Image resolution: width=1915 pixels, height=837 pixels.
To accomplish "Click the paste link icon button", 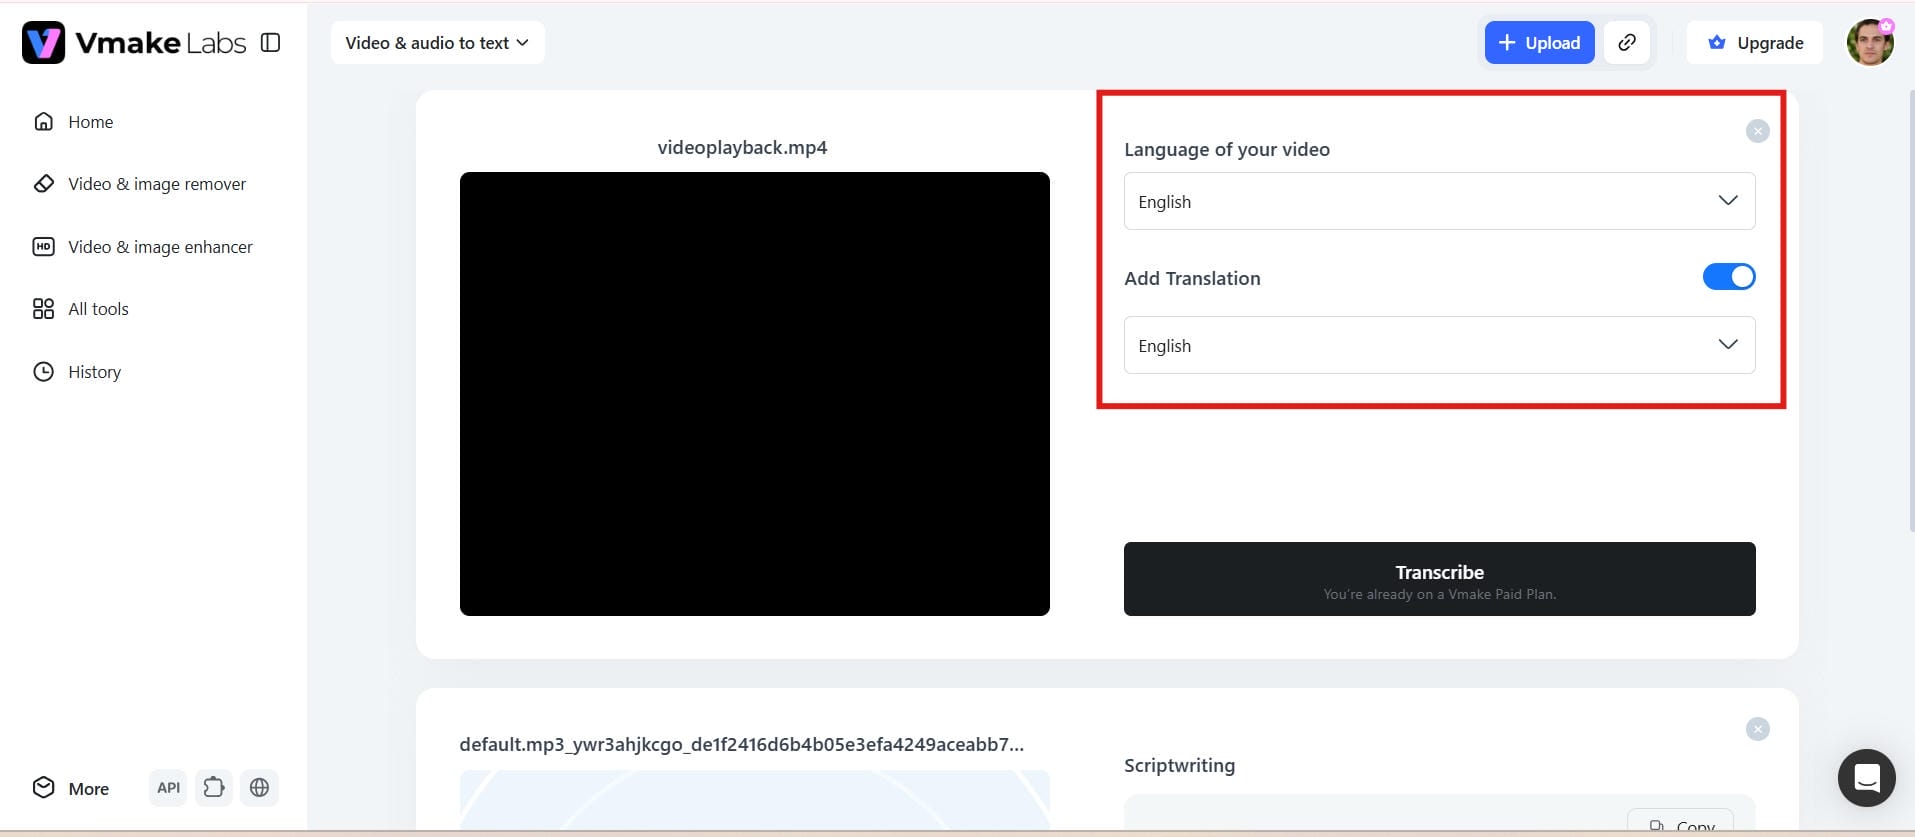I will (x=1627, y=43).
